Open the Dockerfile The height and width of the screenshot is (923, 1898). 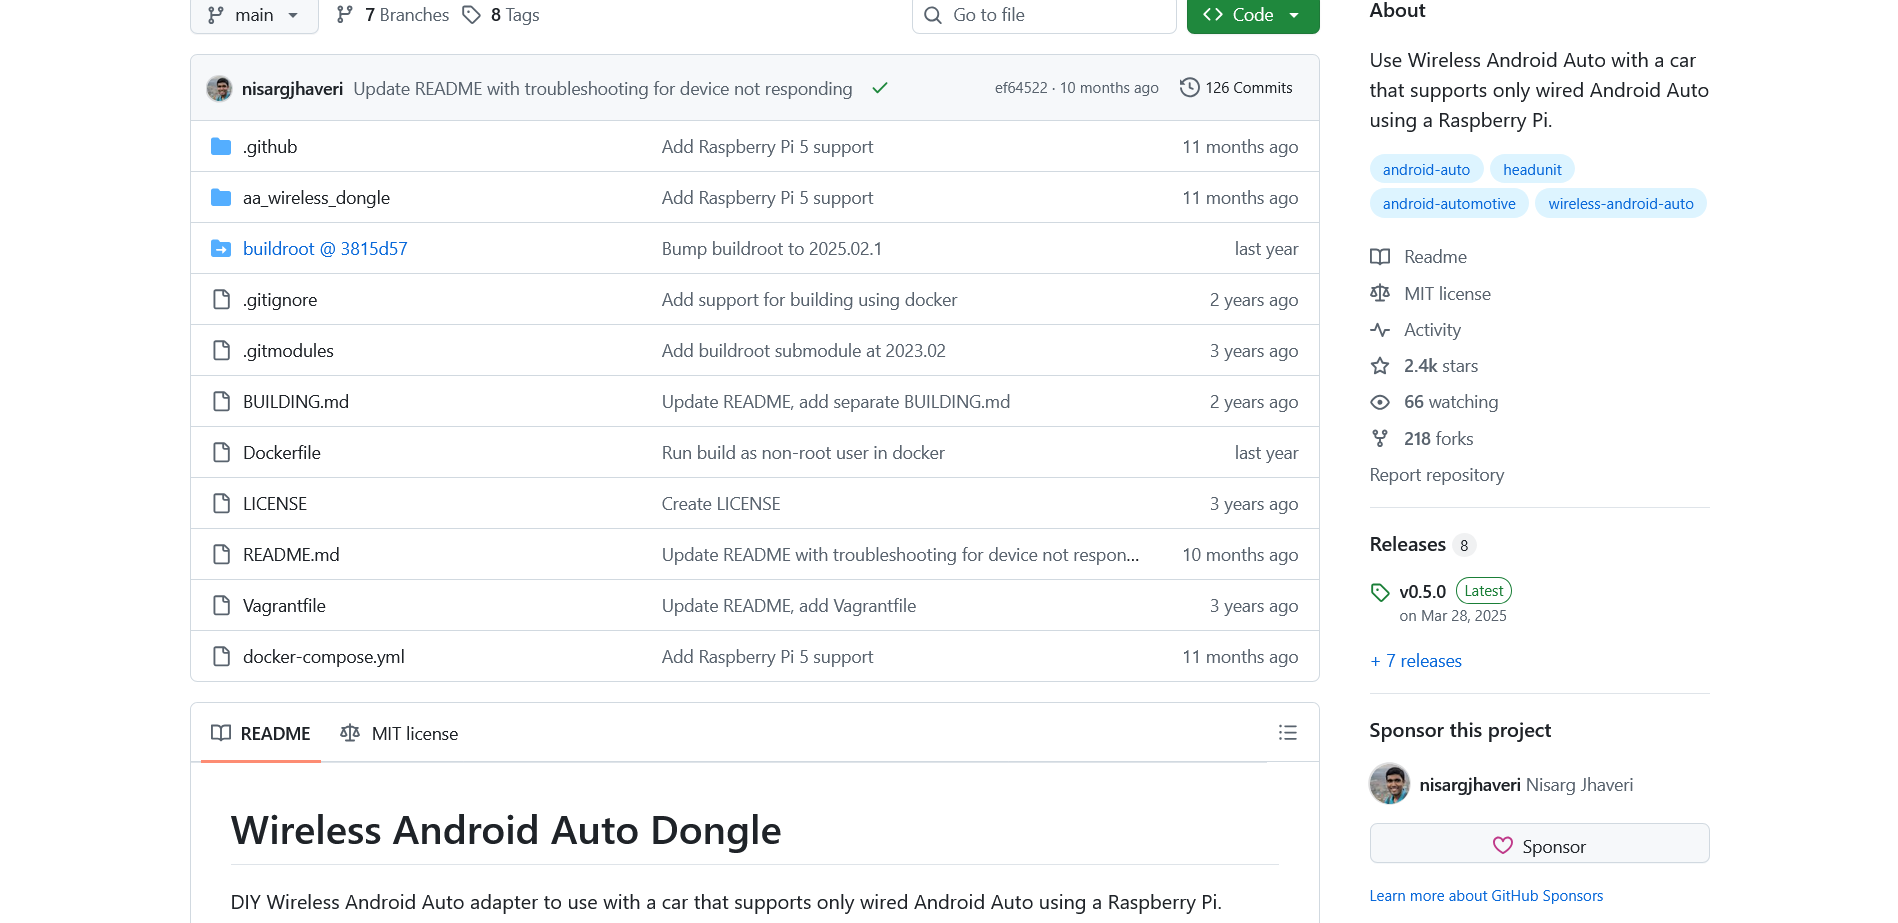(282, 453)
